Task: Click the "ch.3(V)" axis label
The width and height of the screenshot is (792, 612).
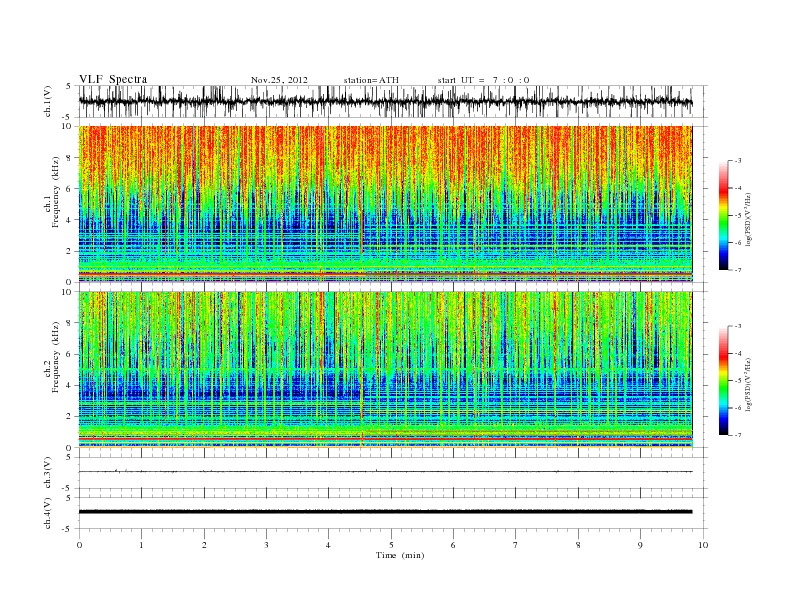Action: [x=48, y=473]
